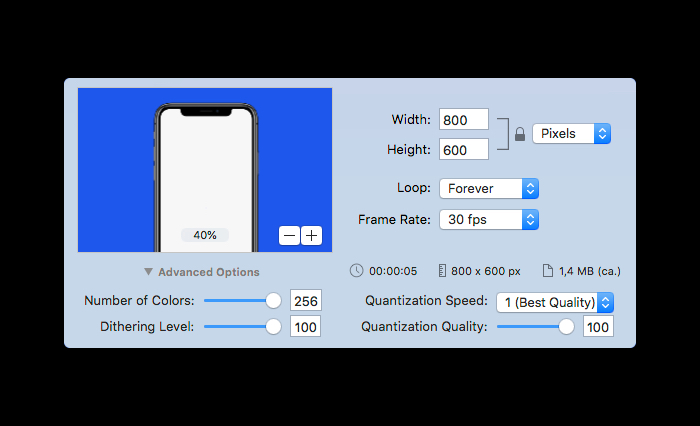This screenshot has height=426, width=700.
Task: Open the Loop Forever dropdown
Action: point(489,188)
